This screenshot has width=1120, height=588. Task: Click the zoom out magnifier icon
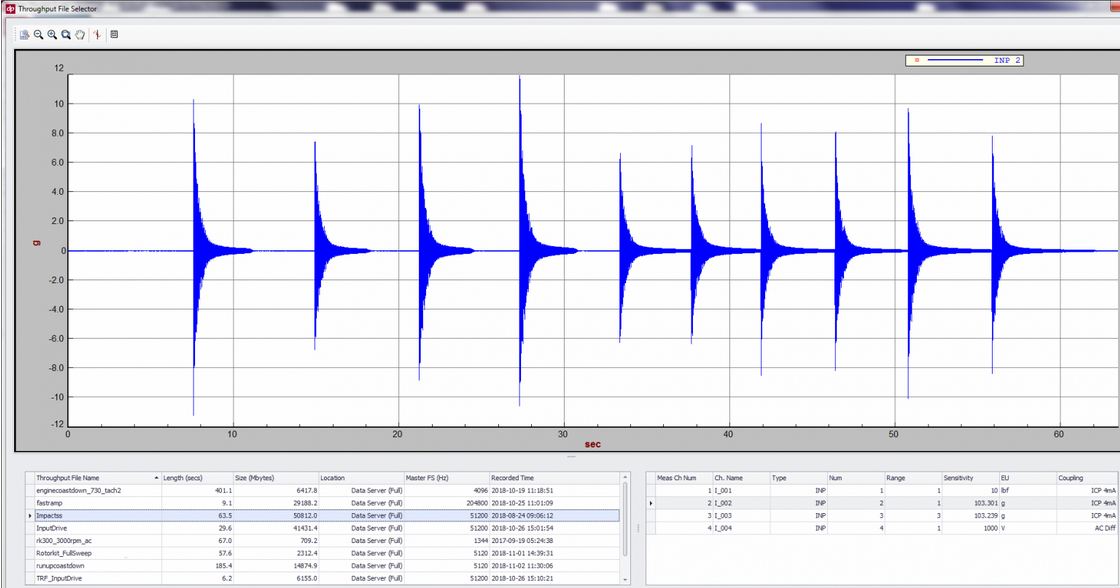pyautogui.click(x=38, y=35)
